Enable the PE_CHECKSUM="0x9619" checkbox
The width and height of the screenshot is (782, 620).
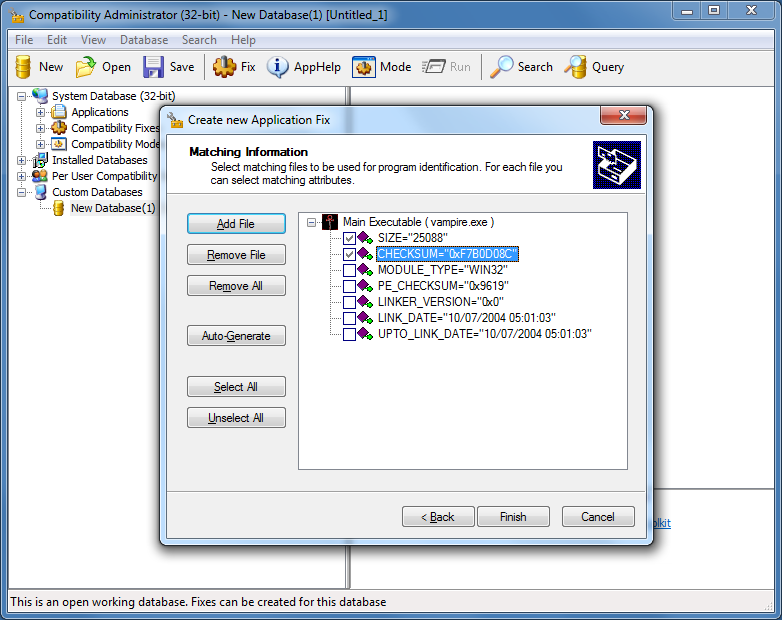(x=349, y=286)
